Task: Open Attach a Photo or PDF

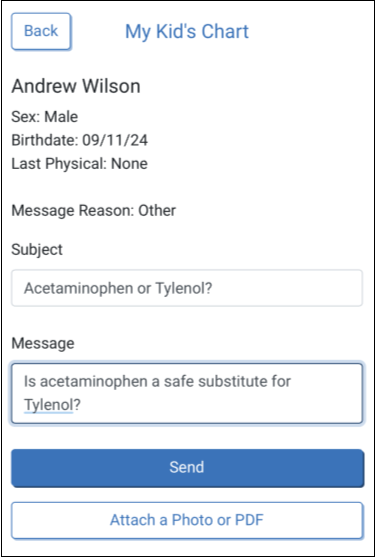Action: pos(187,520)
